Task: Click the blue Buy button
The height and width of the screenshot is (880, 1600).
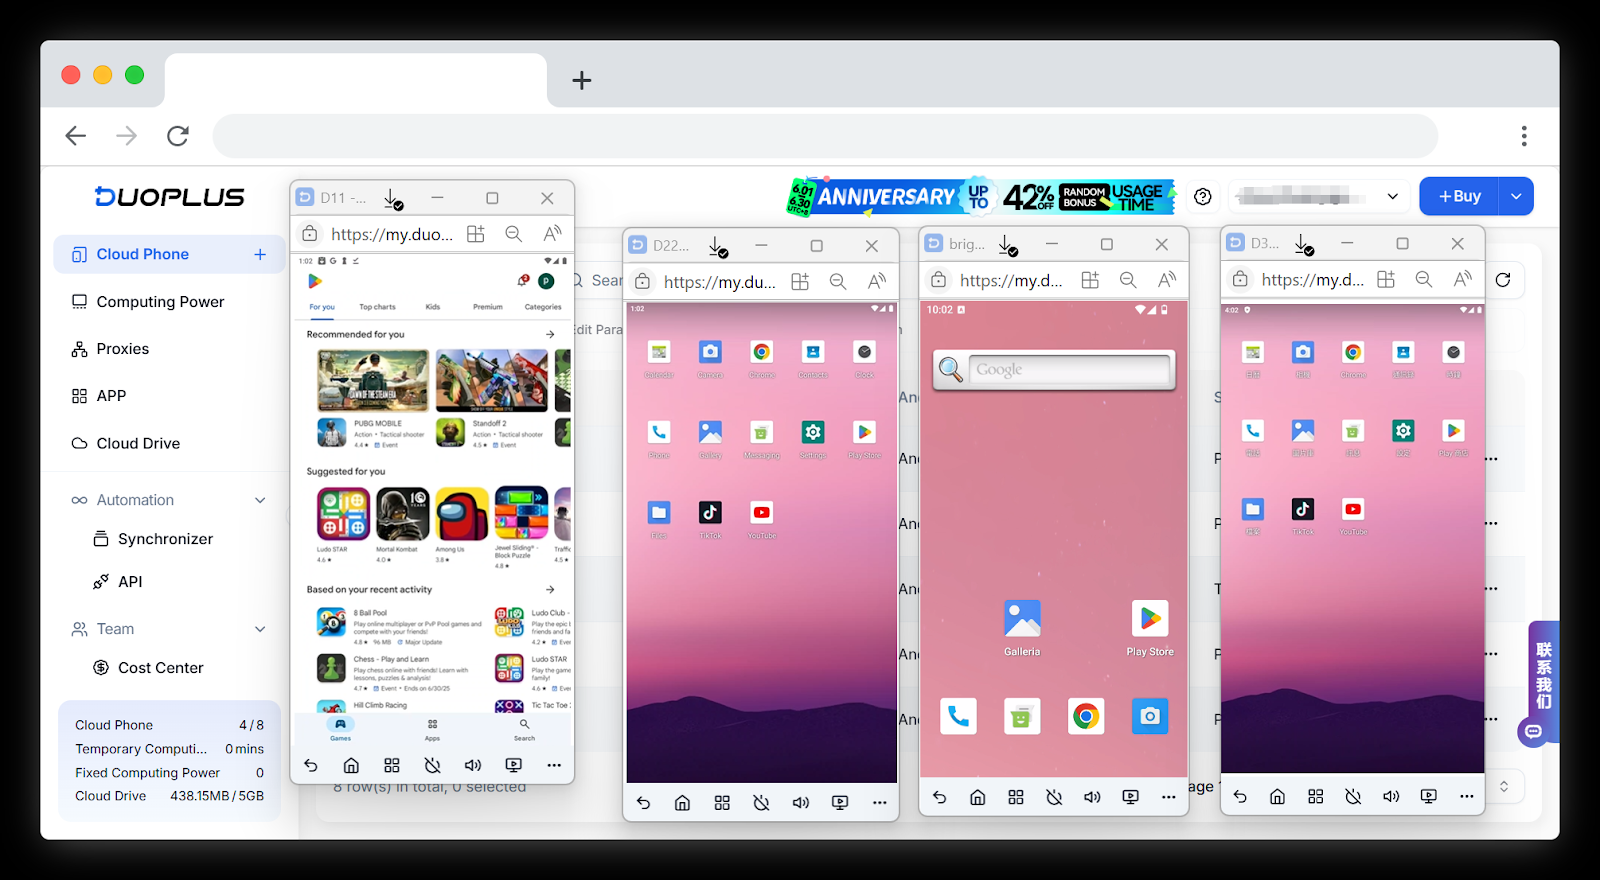Action: 1459,197
